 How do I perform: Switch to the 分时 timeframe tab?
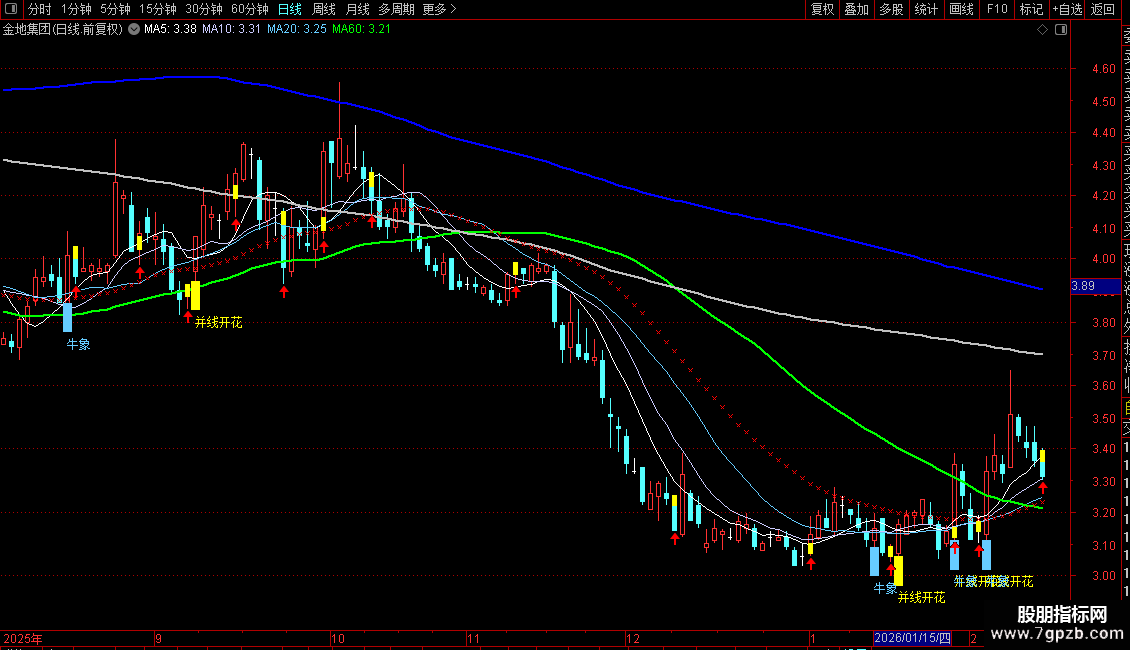click(x=40, y=9)
